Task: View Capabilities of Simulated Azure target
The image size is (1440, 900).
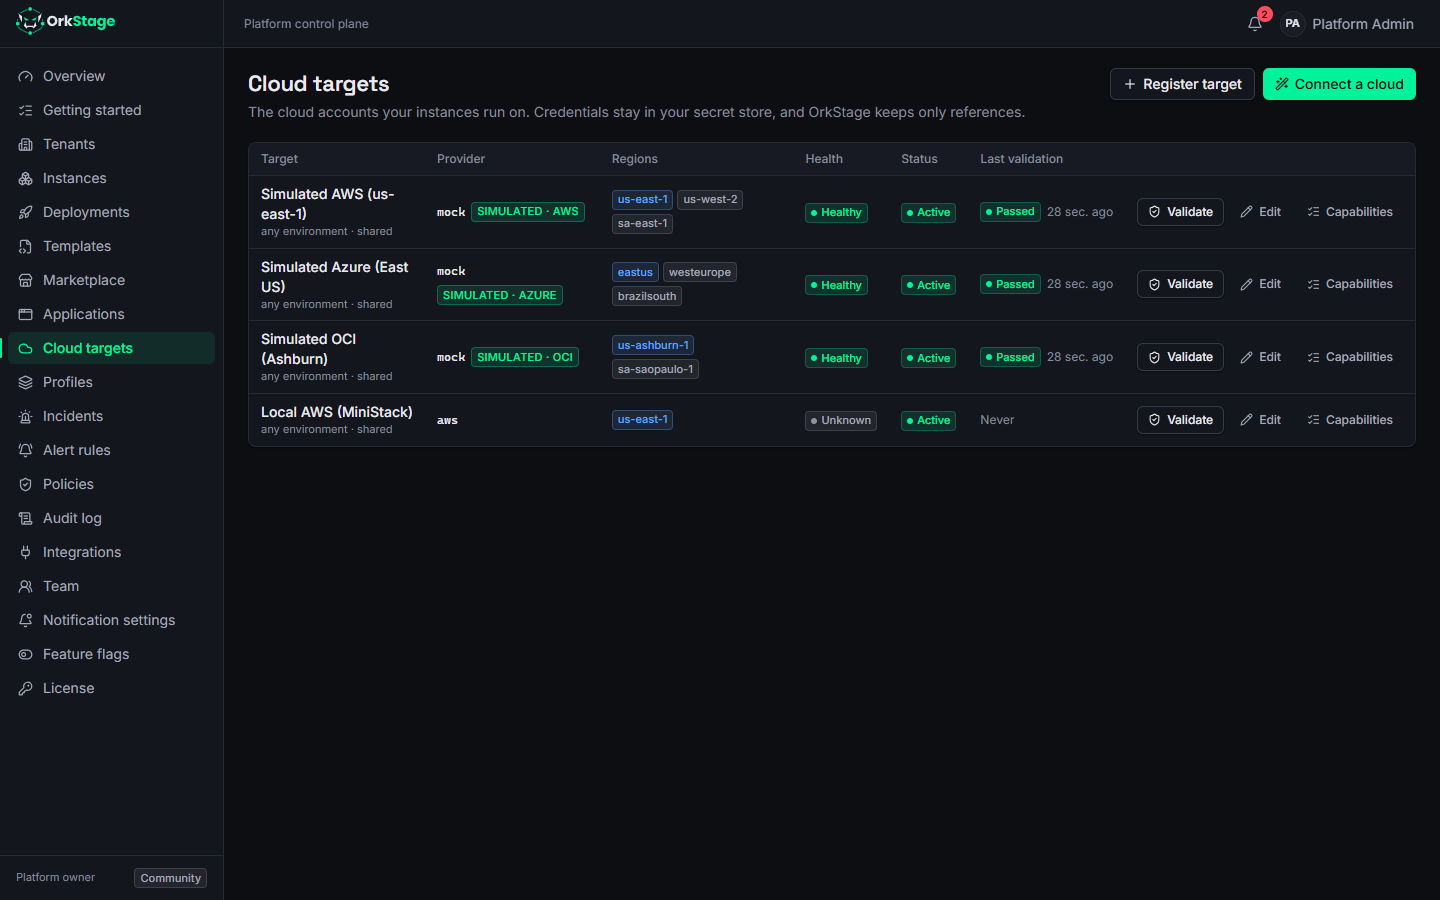Action: pyautogui.click(x=1350, y=284)
